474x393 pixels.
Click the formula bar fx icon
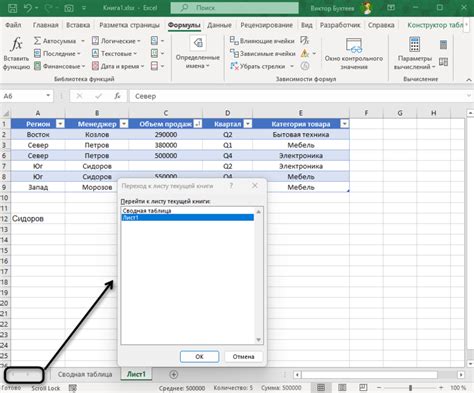point(117,96)
